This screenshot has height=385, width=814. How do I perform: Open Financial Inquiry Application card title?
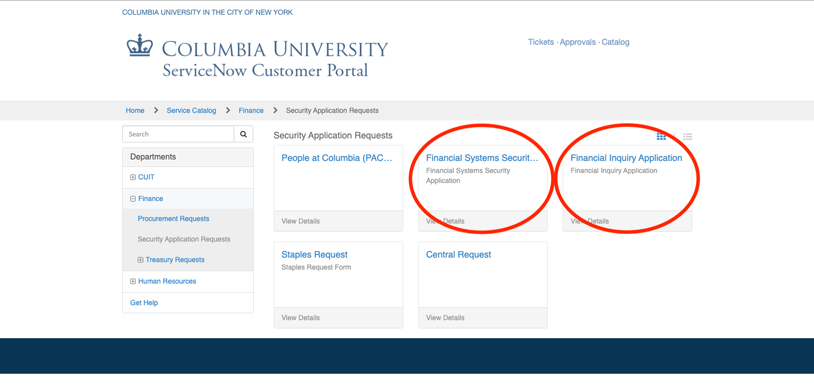point(626,158)
